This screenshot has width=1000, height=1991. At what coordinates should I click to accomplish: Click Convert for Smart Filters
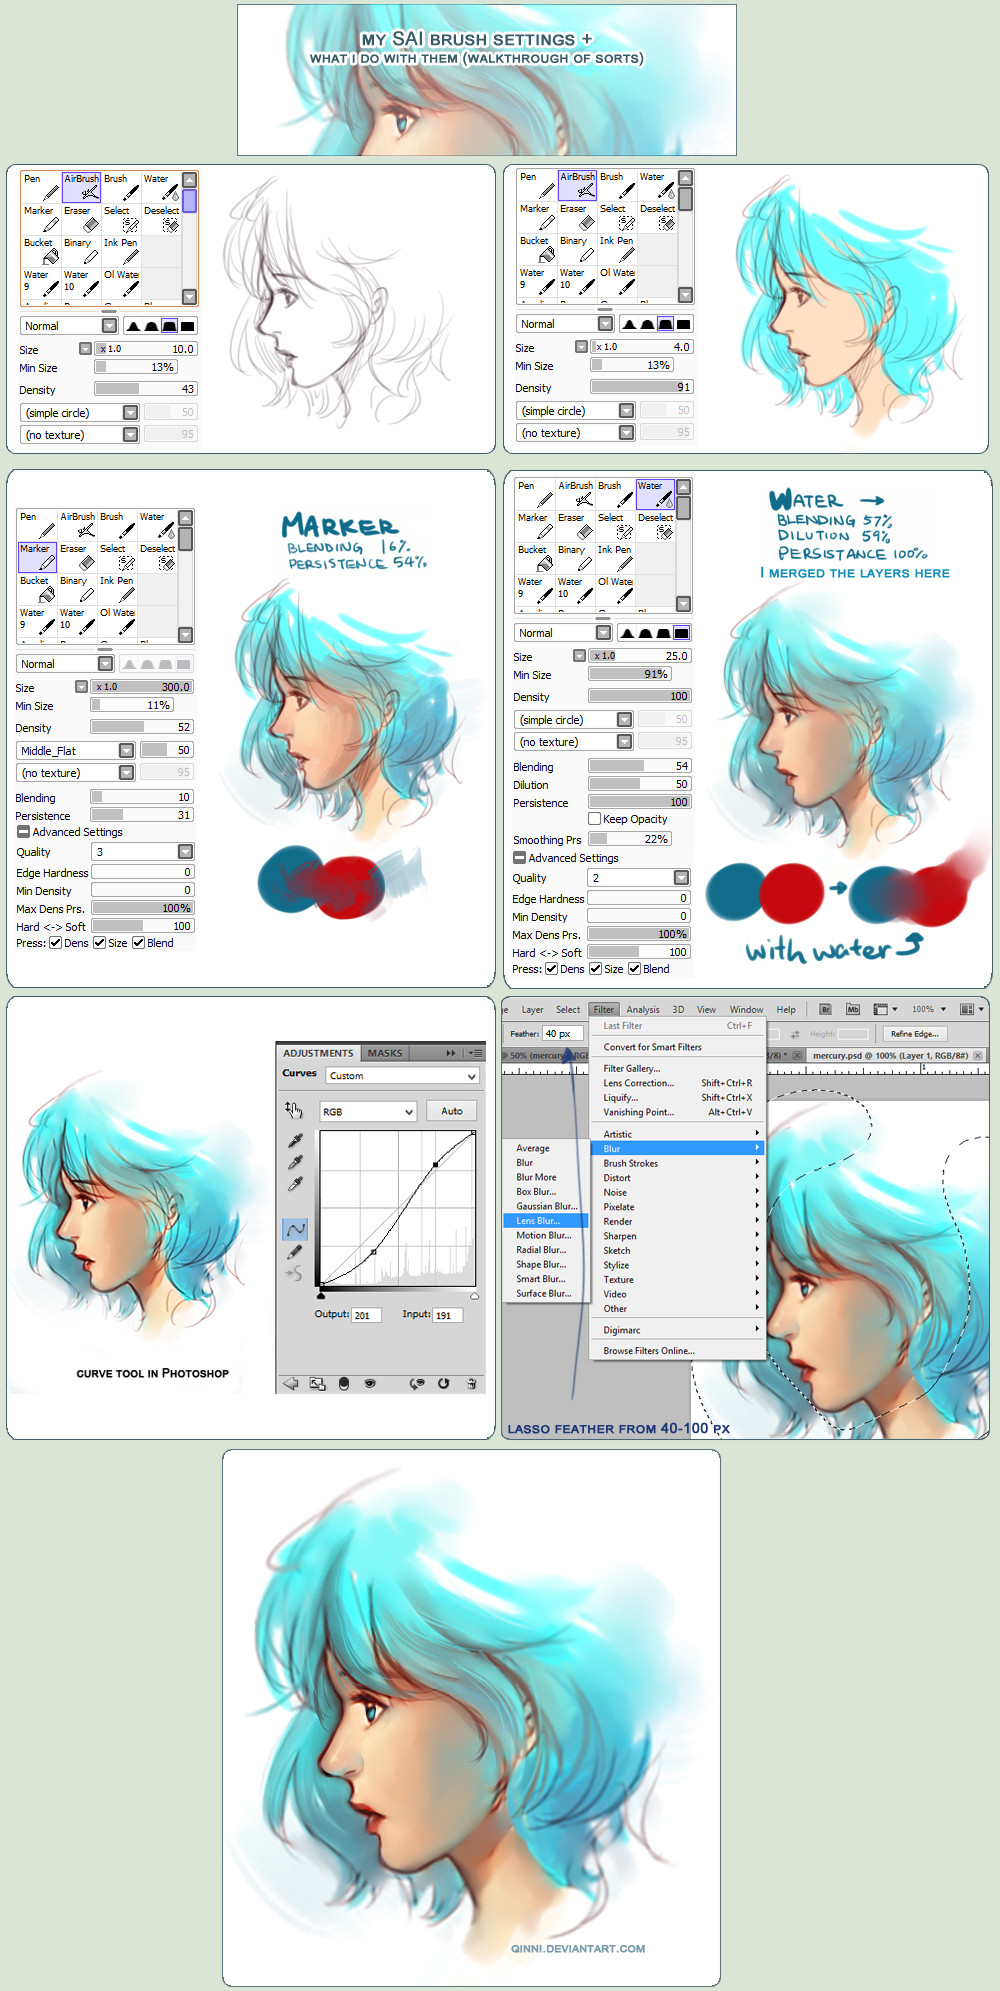click(x=678, y=1047)
